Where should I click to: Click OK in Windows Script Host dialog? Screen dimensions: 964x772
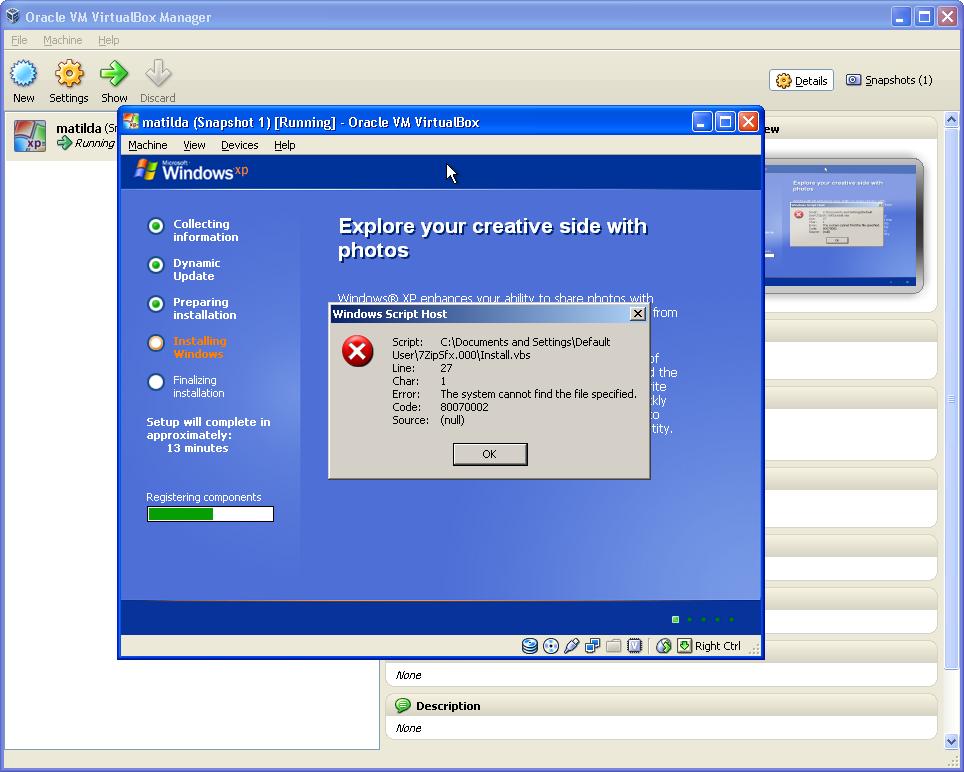(x=490, y=454)
